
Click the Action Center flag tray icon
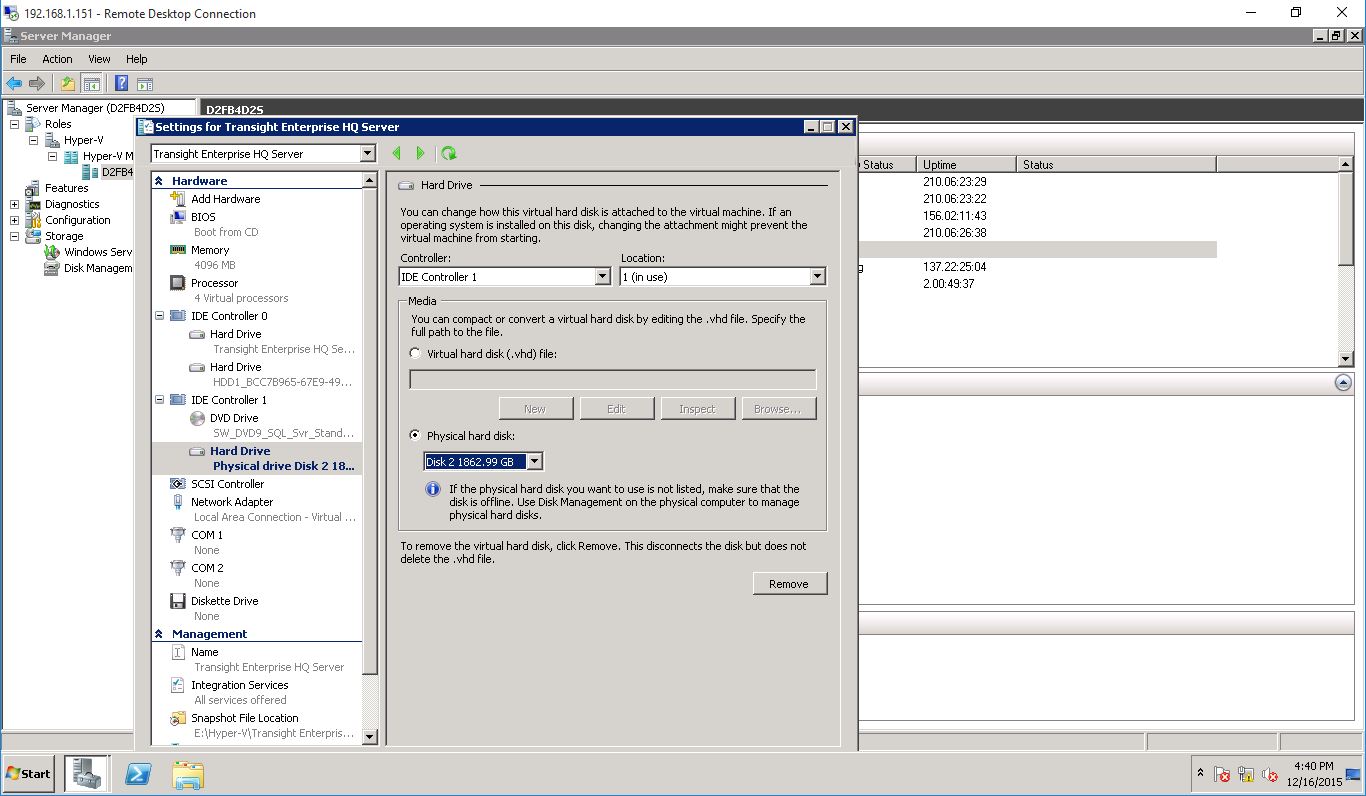tap(1222, 774)
